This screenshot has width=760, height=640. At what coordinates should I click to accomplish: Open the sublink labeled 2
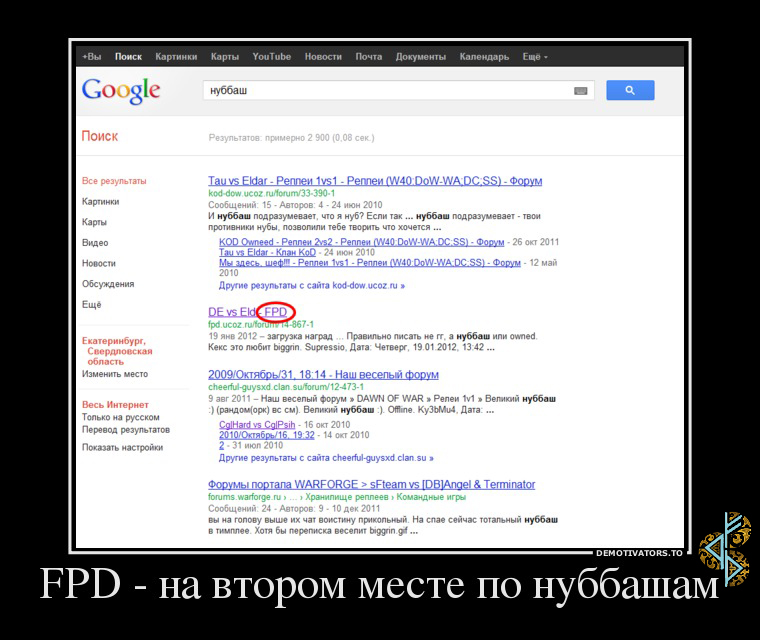point(222,445)
